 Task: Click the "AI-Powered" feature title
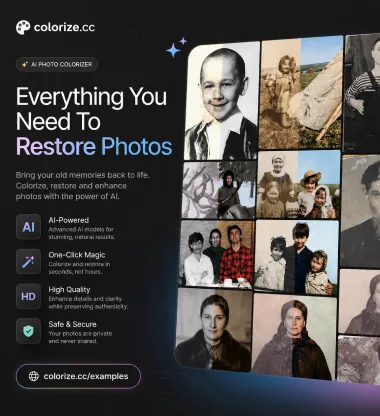click(69, 220)
